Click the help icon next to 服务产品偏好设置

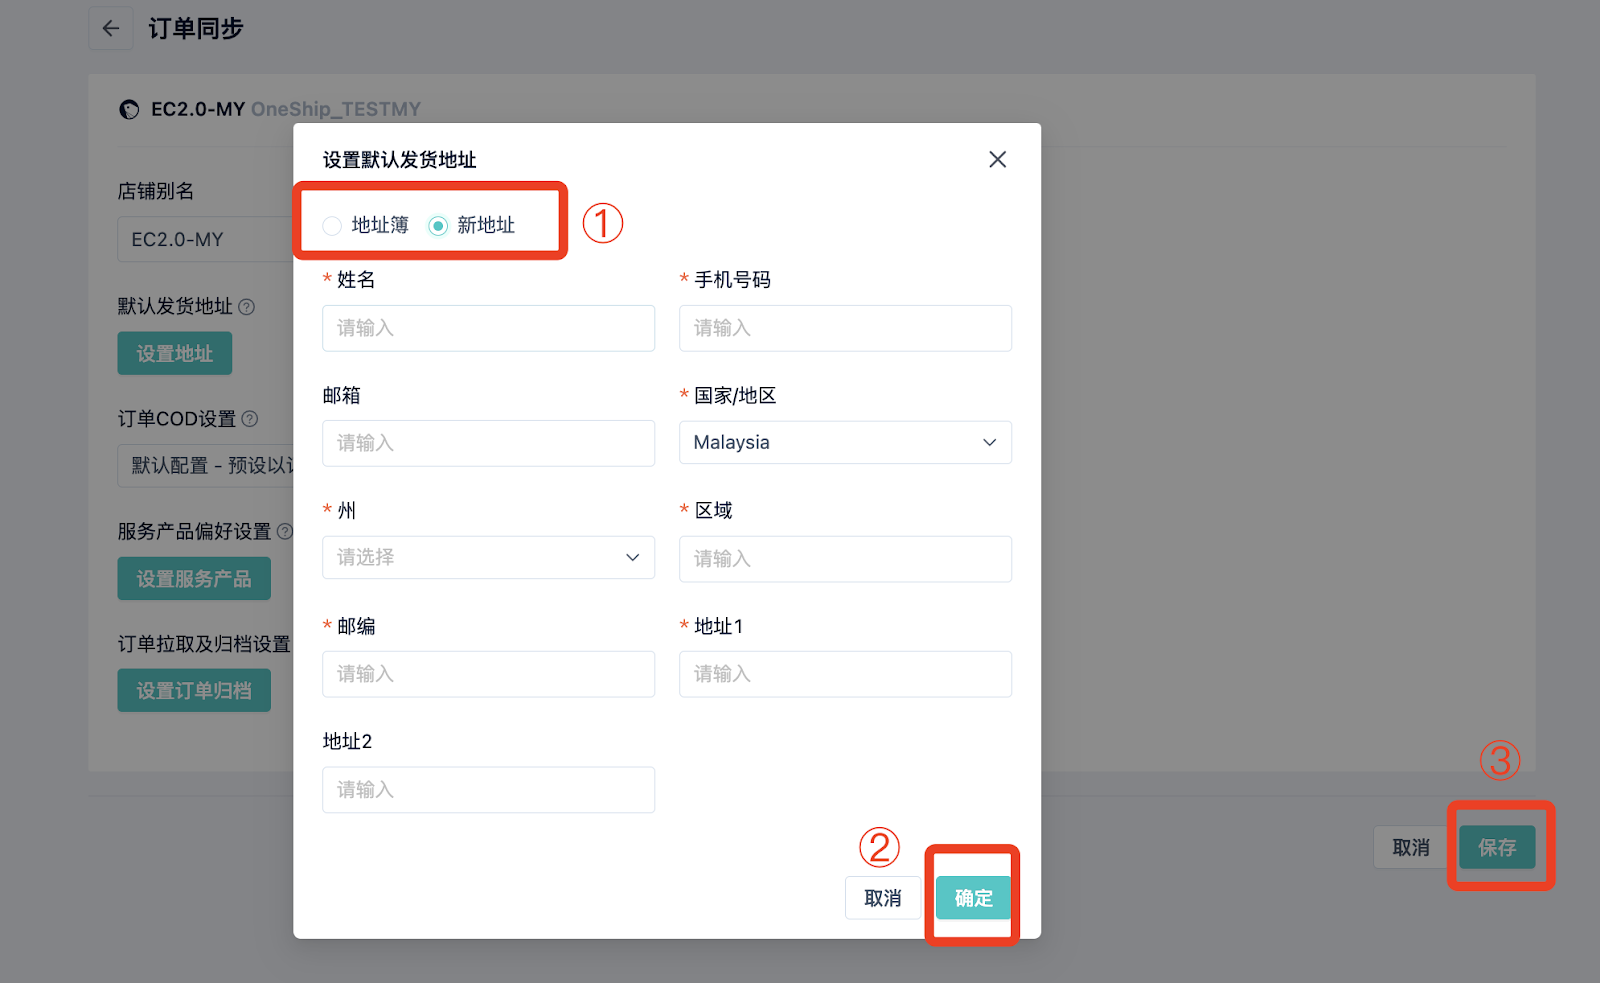(284, 531)
